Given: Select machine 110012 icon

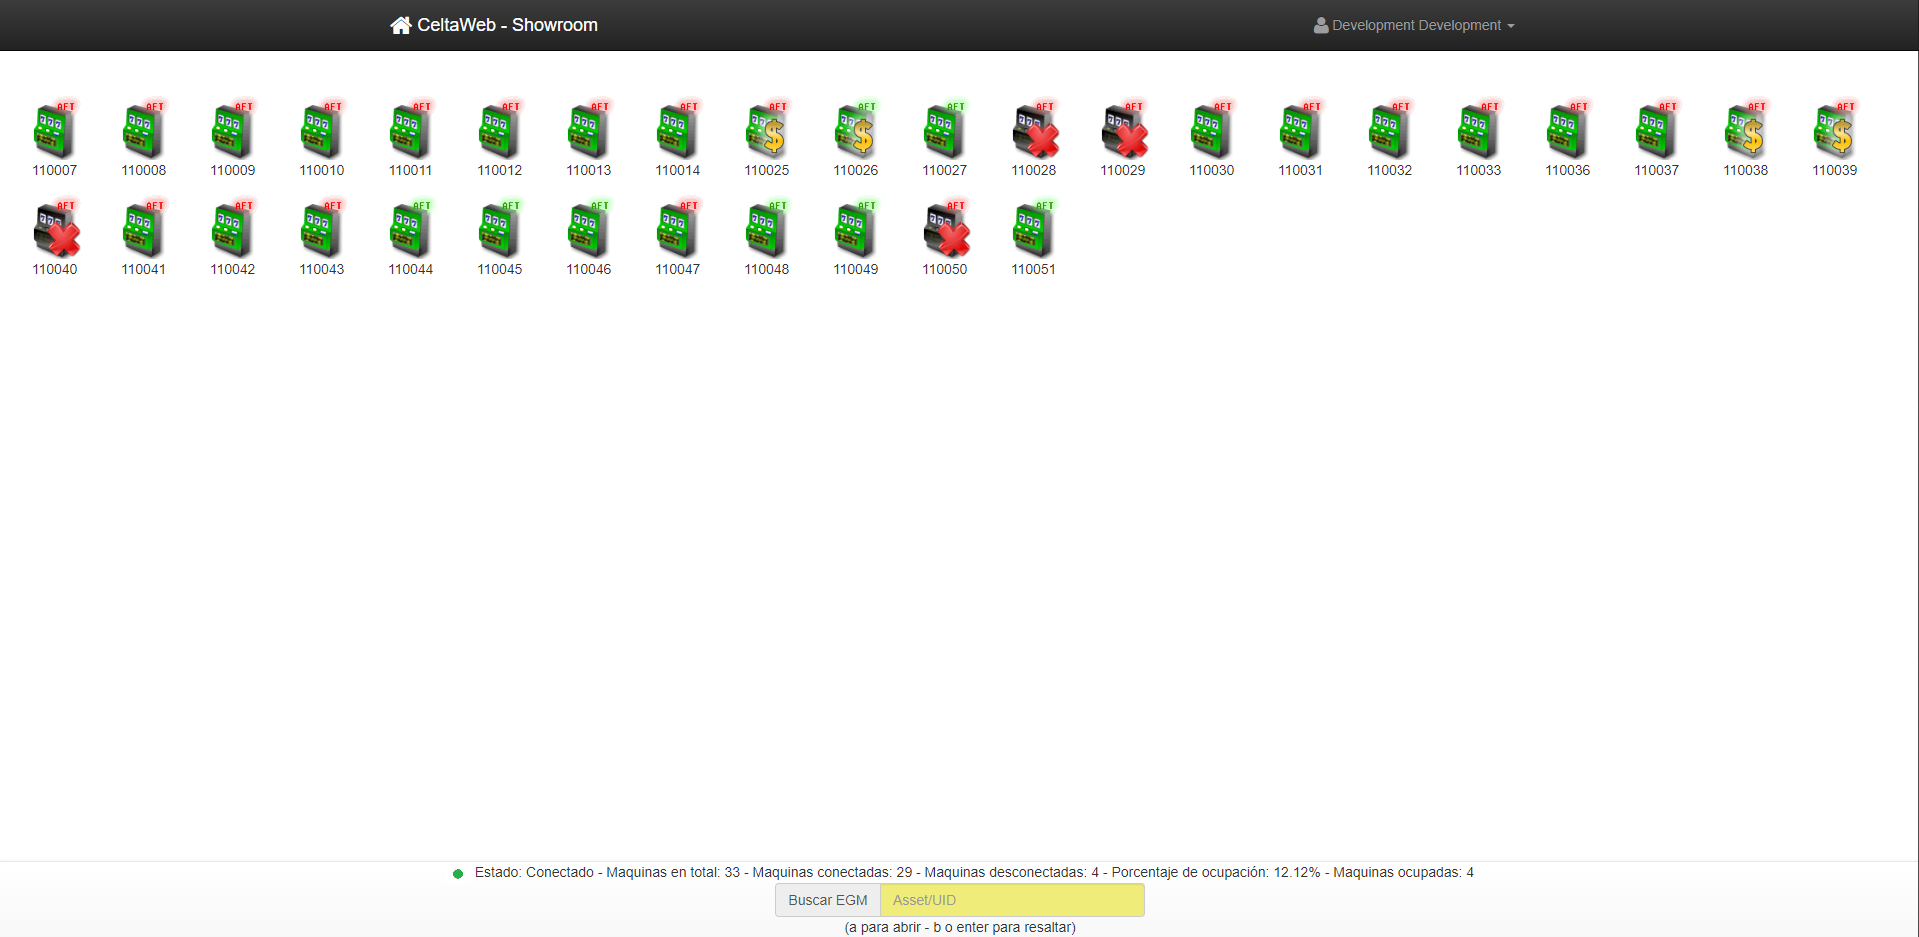Looking at the screenshot, I should pos(500,131).
